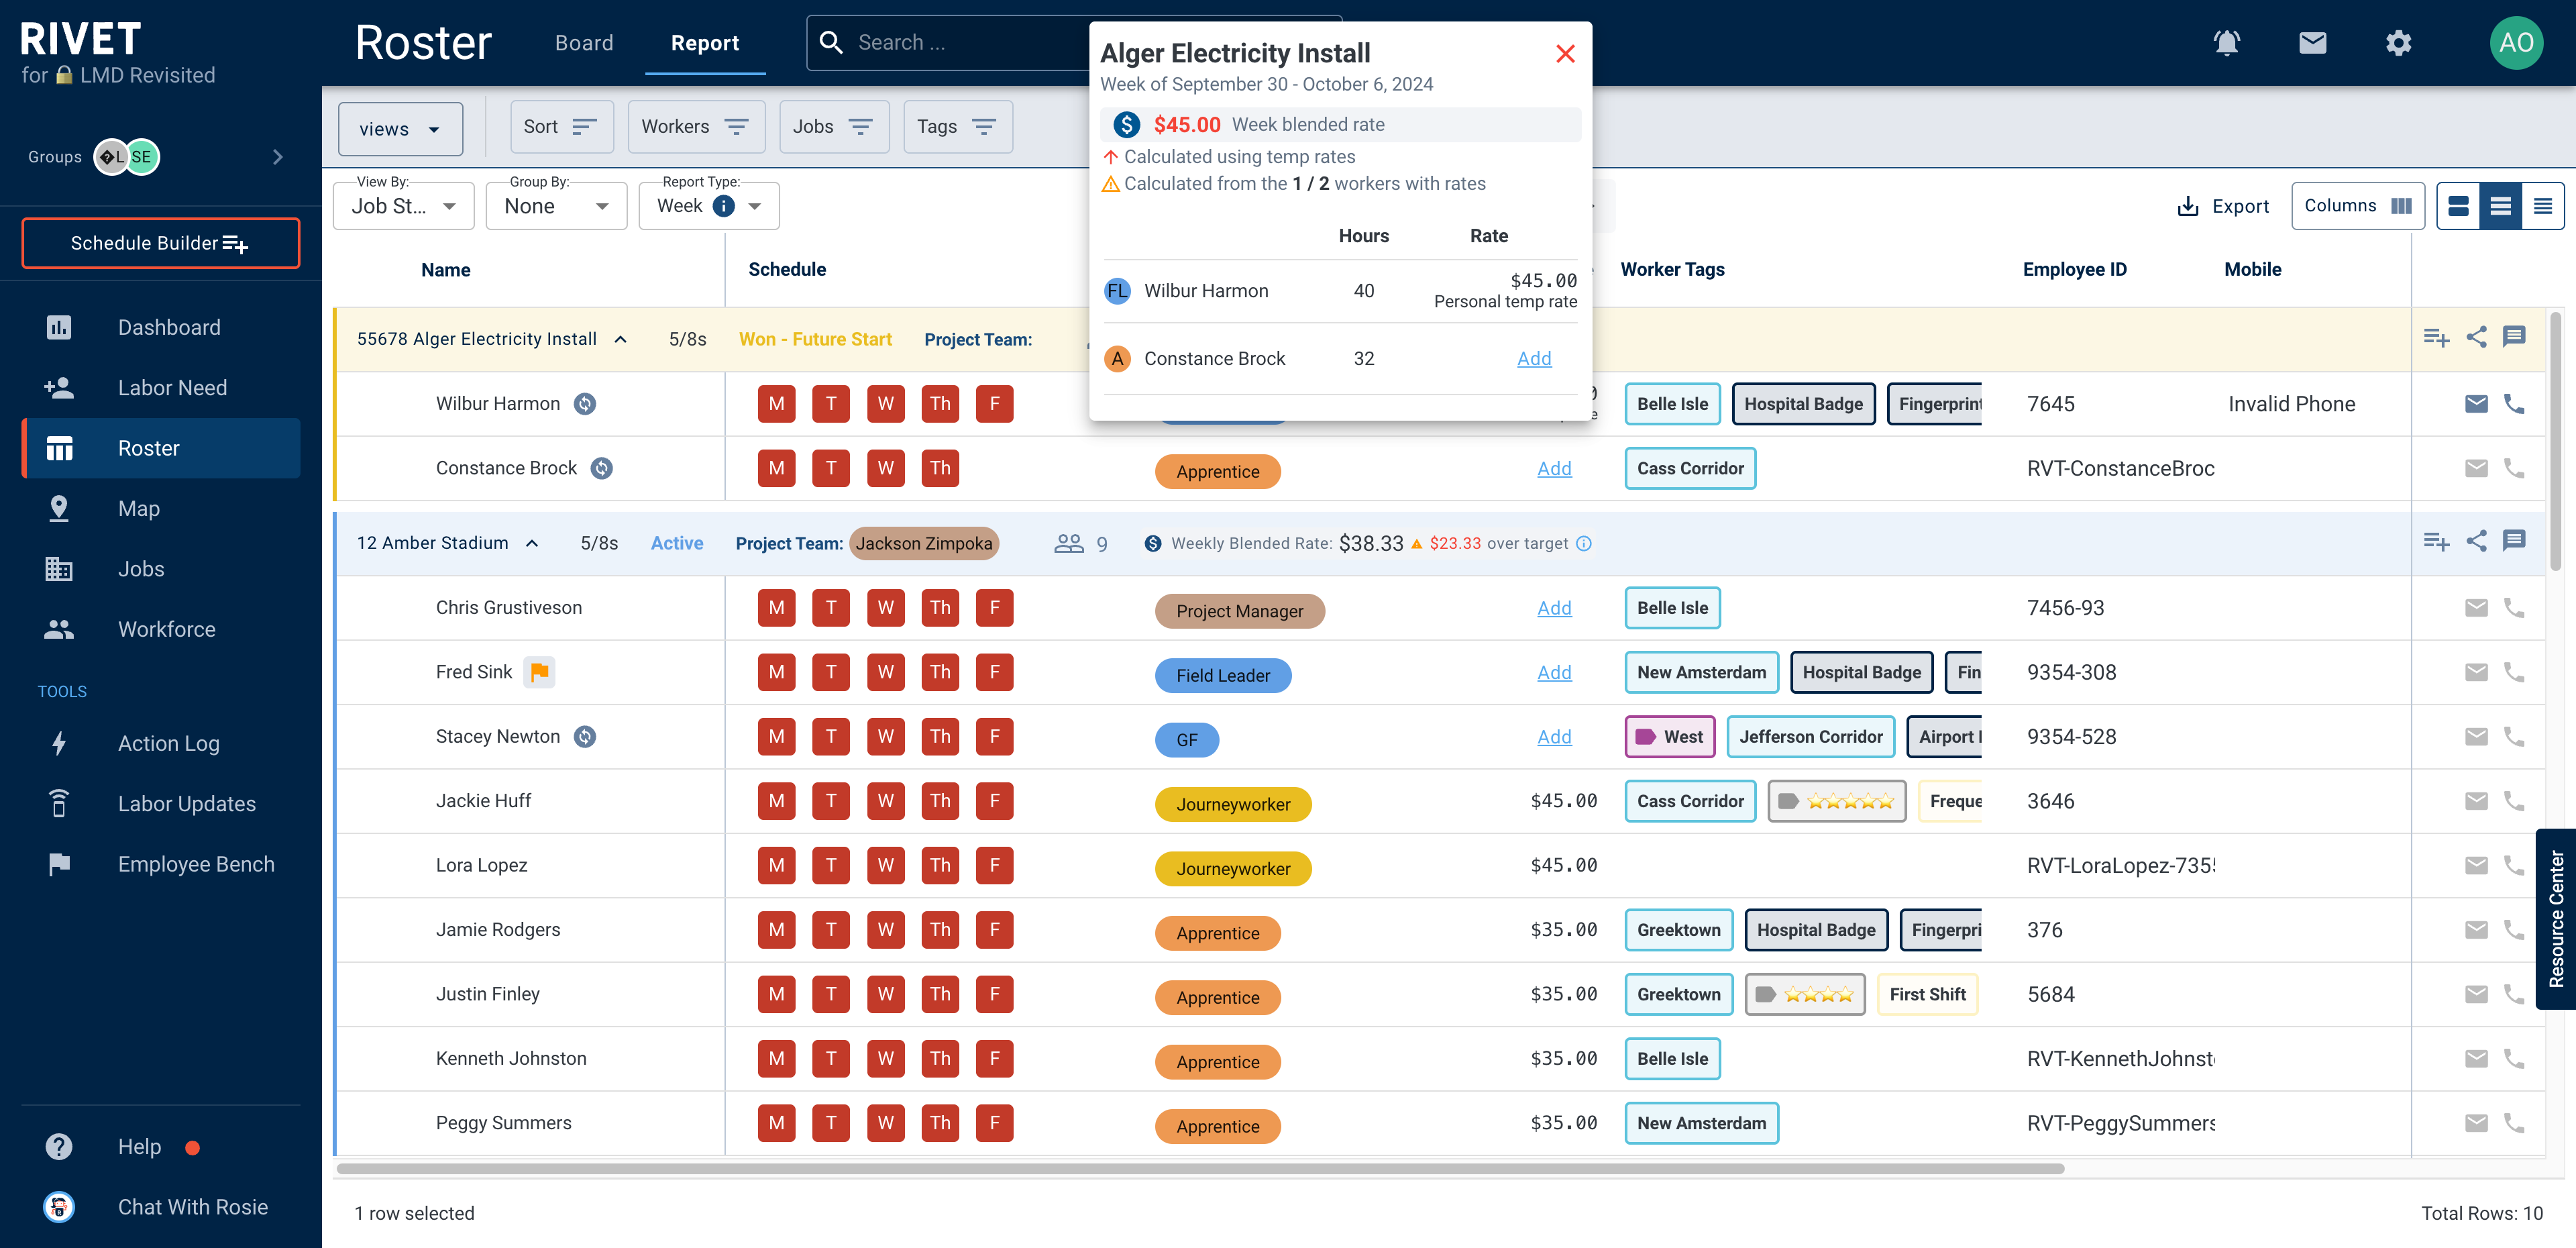This screenshot has height=1248, width=2576.
Task: Close the Alger Electricity Install popup
Action: click(1565, 54)
